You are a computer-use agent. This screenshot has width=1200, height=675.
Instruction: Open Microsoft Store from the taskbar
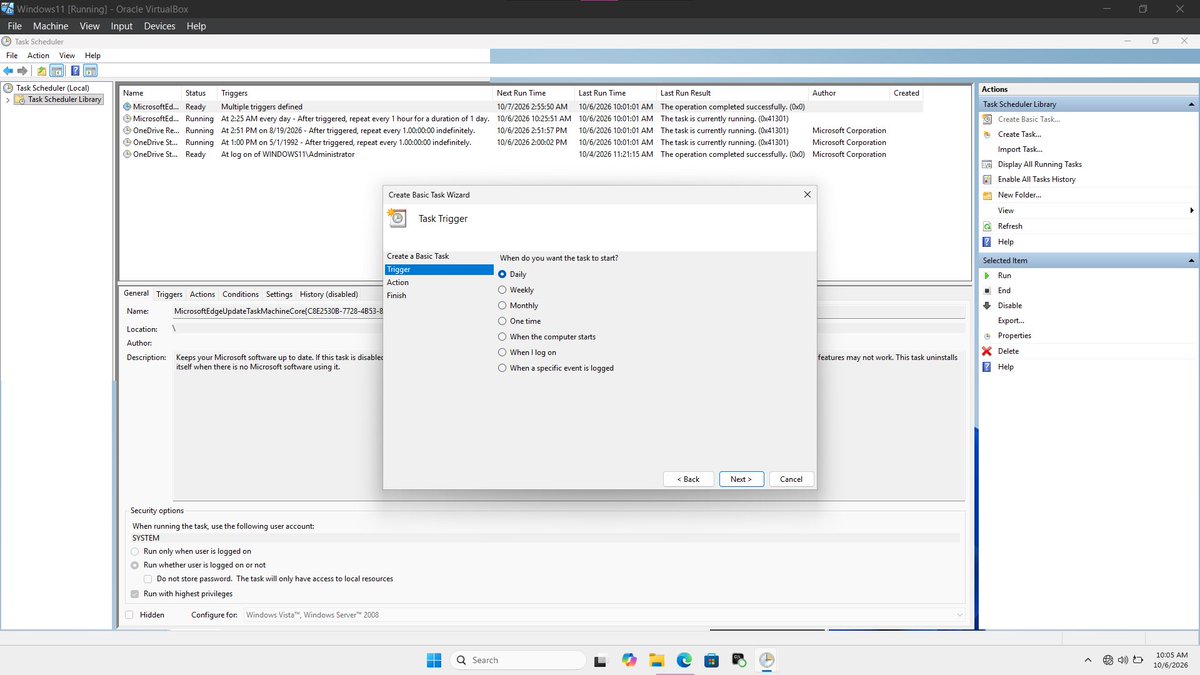click(712, 660)
